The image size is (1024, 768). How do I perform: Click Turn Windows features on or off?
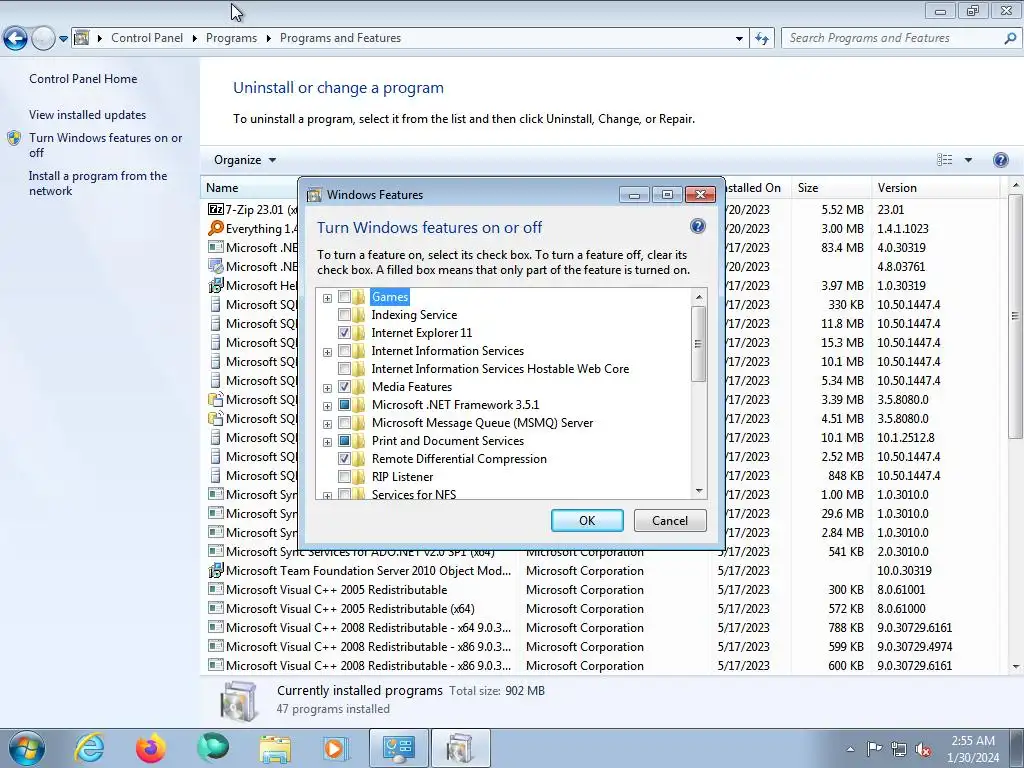(106, 145)
